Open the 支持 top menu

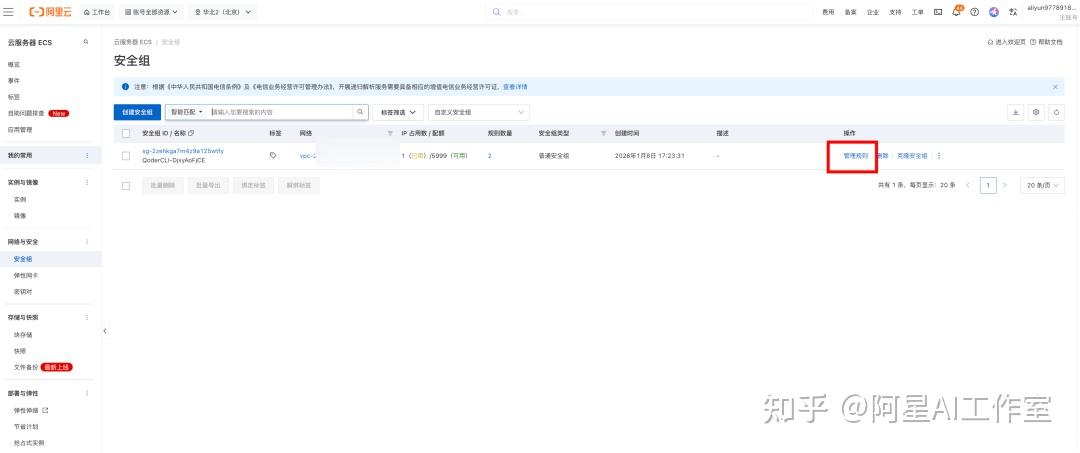point(895,12)
